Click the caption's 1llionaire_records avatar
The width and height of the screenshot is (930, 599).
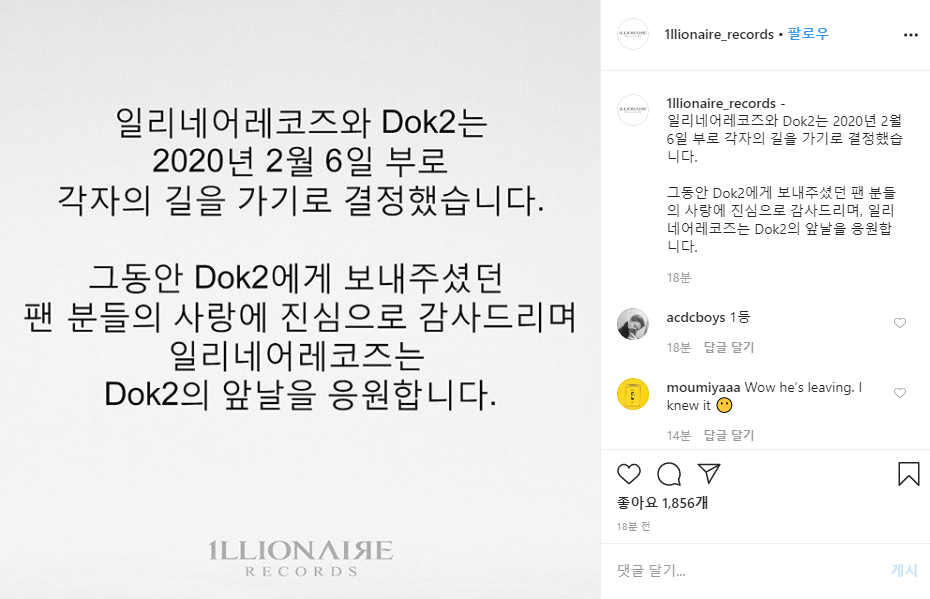click(633, 110)
